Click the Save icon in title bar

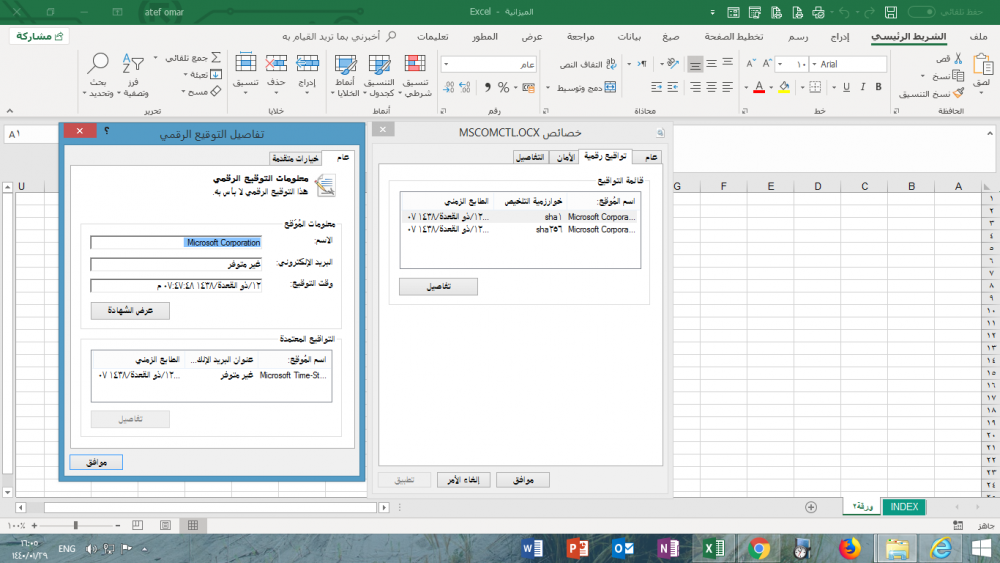click(891, 12)
